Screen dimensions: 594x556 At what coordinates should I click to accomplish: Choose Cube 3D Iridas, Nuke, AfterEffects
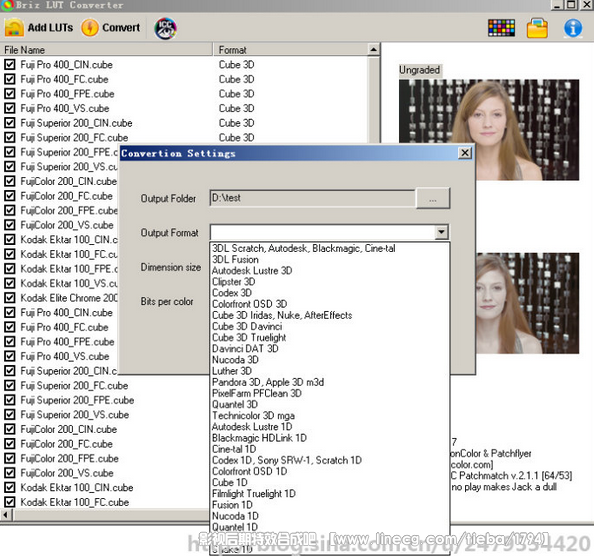pyautogui.click(x=282, y=315)
